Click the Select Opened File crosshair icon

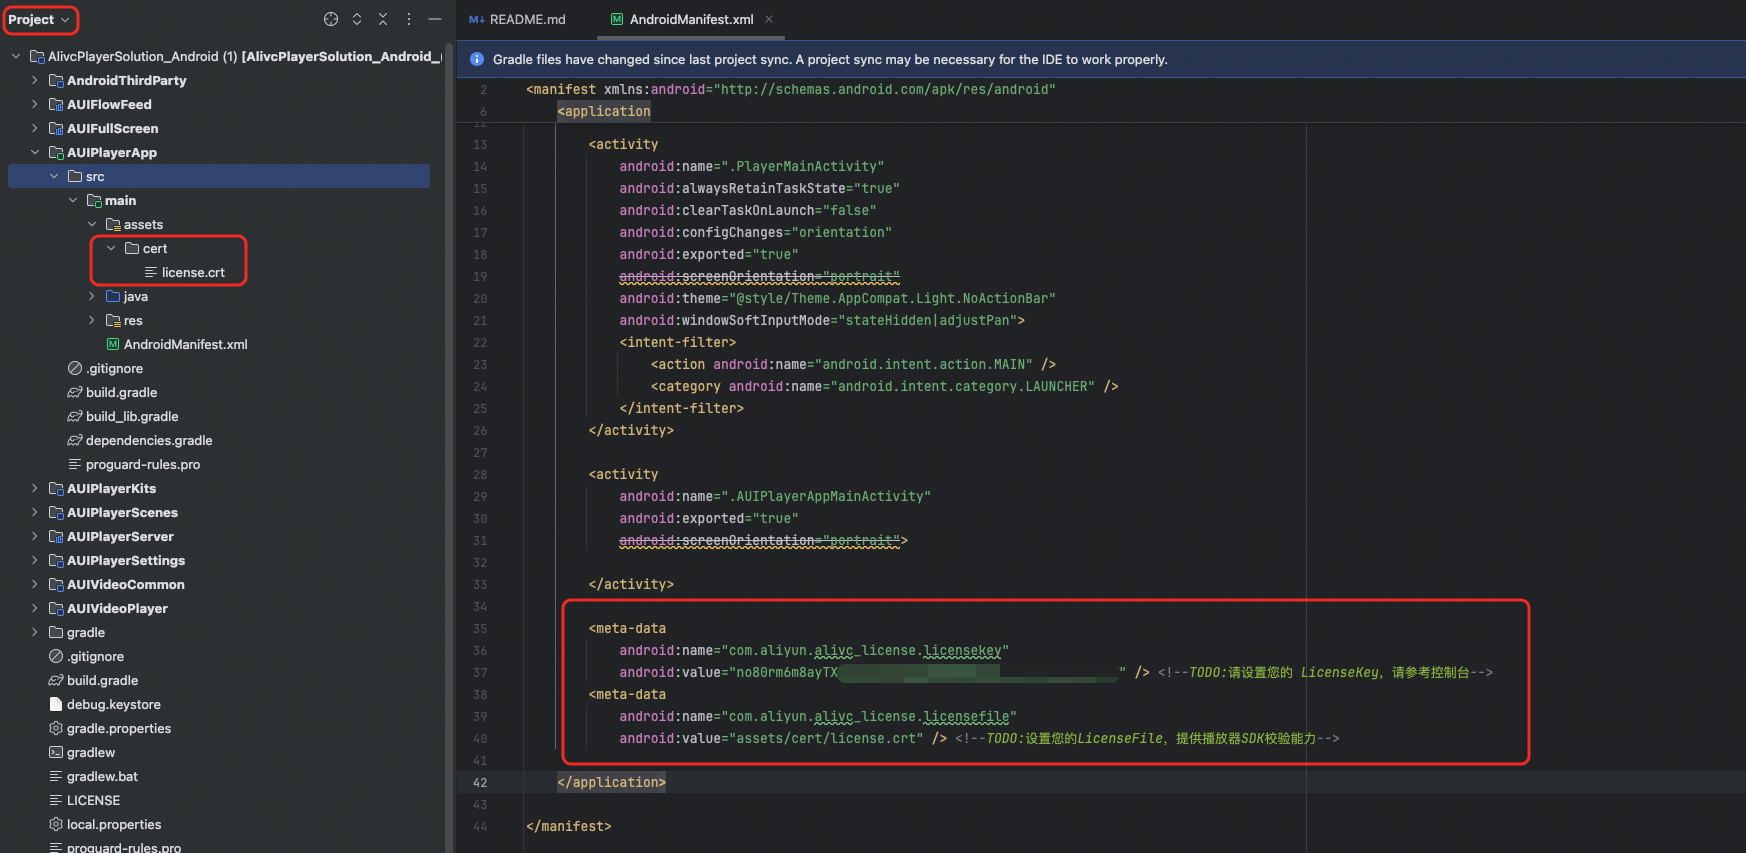point(331,19)
